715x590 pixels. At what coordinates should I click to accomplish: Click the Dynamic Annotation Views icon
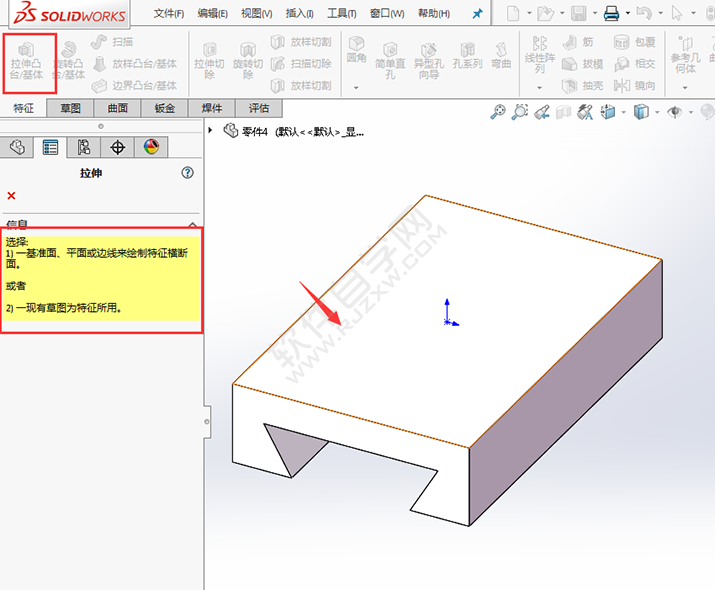pos(585,112)
